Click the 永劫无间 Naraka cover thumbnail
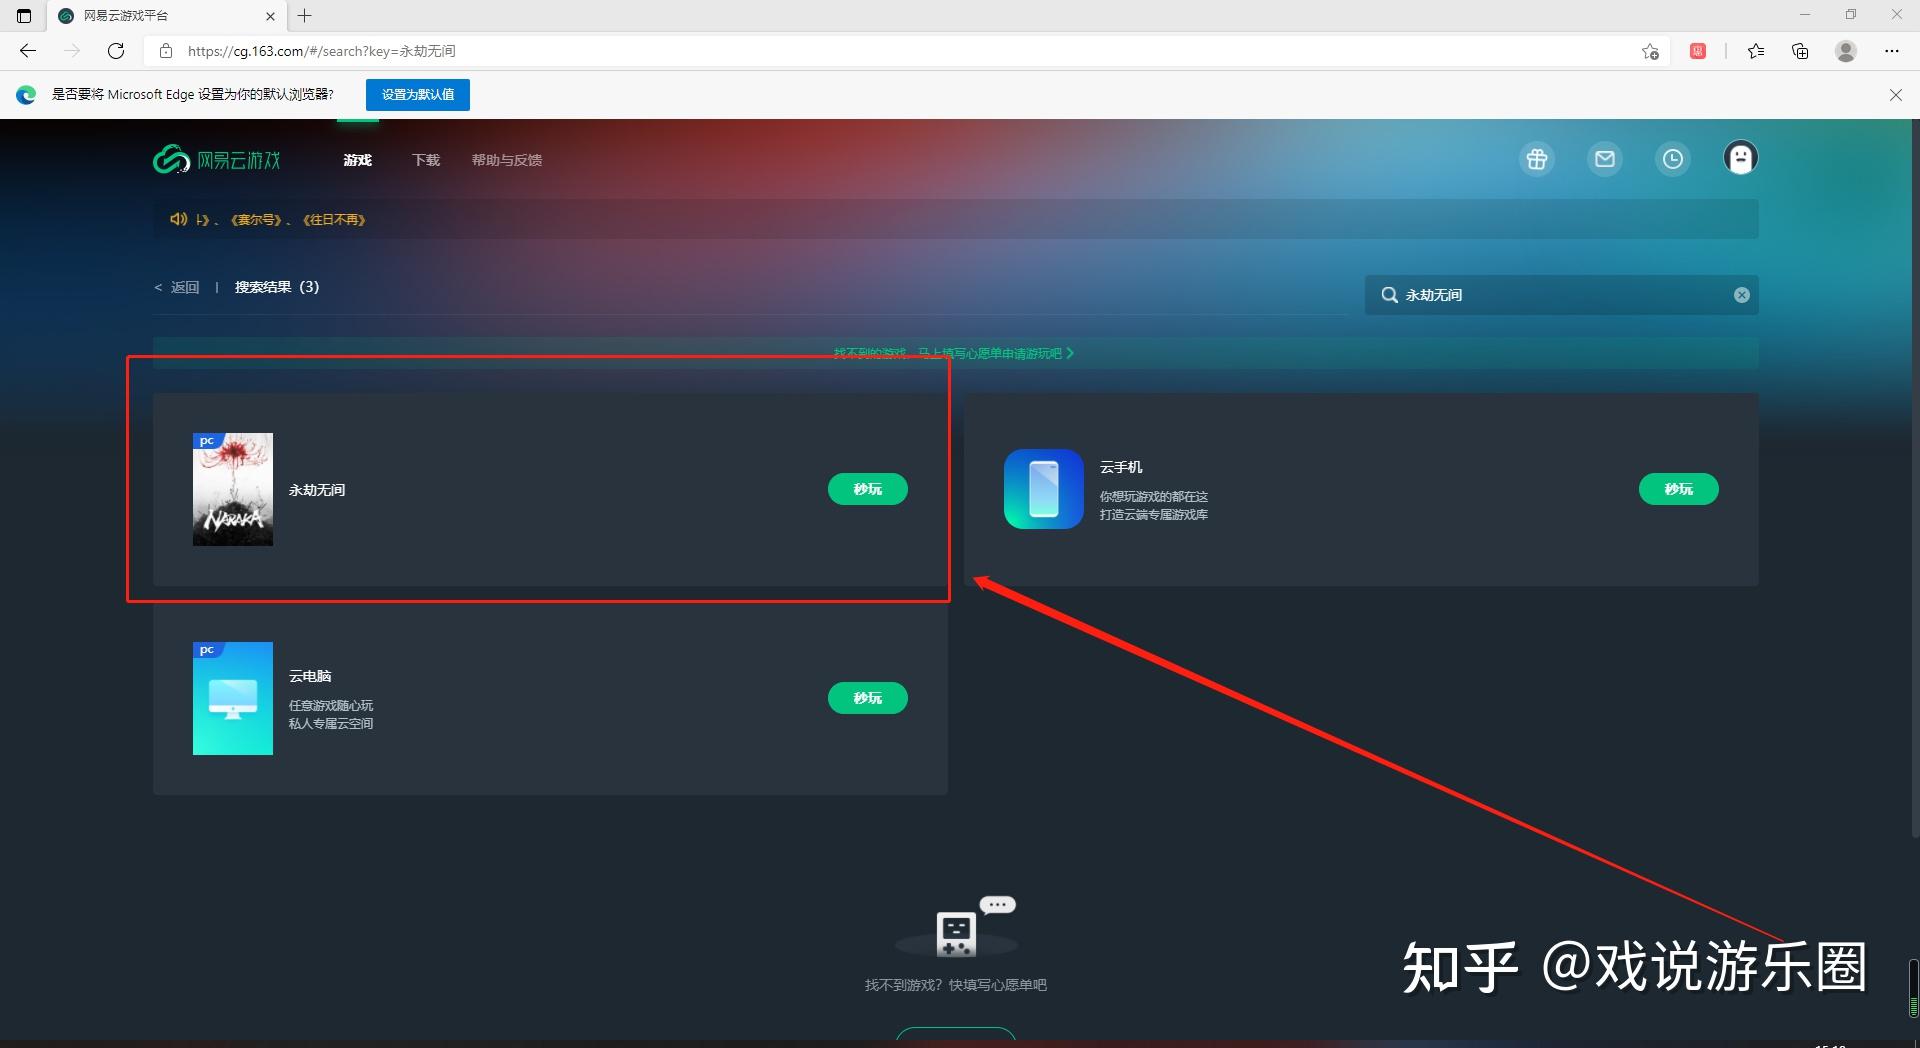This screenshot has height=1048, width=1920. click(x=233, y=489)
